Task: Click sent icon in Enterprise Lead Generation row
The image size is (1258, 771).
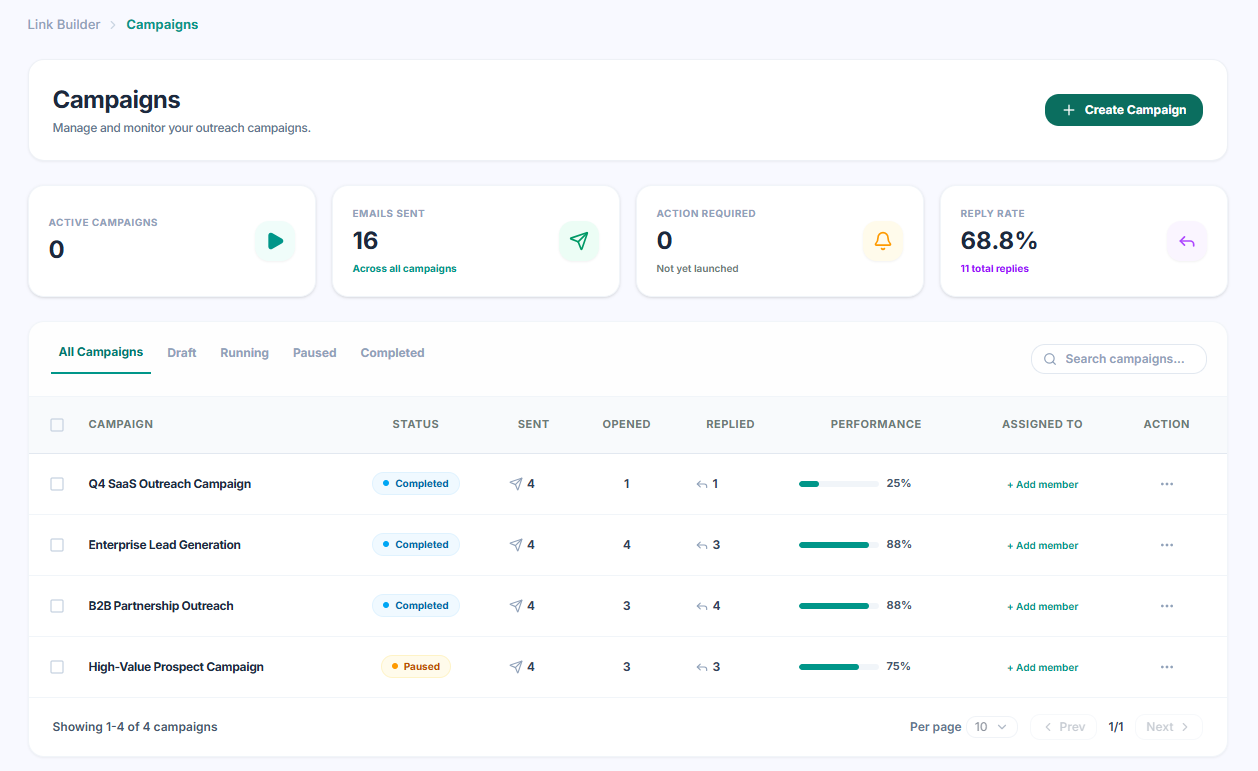Action: coord(516,545)
